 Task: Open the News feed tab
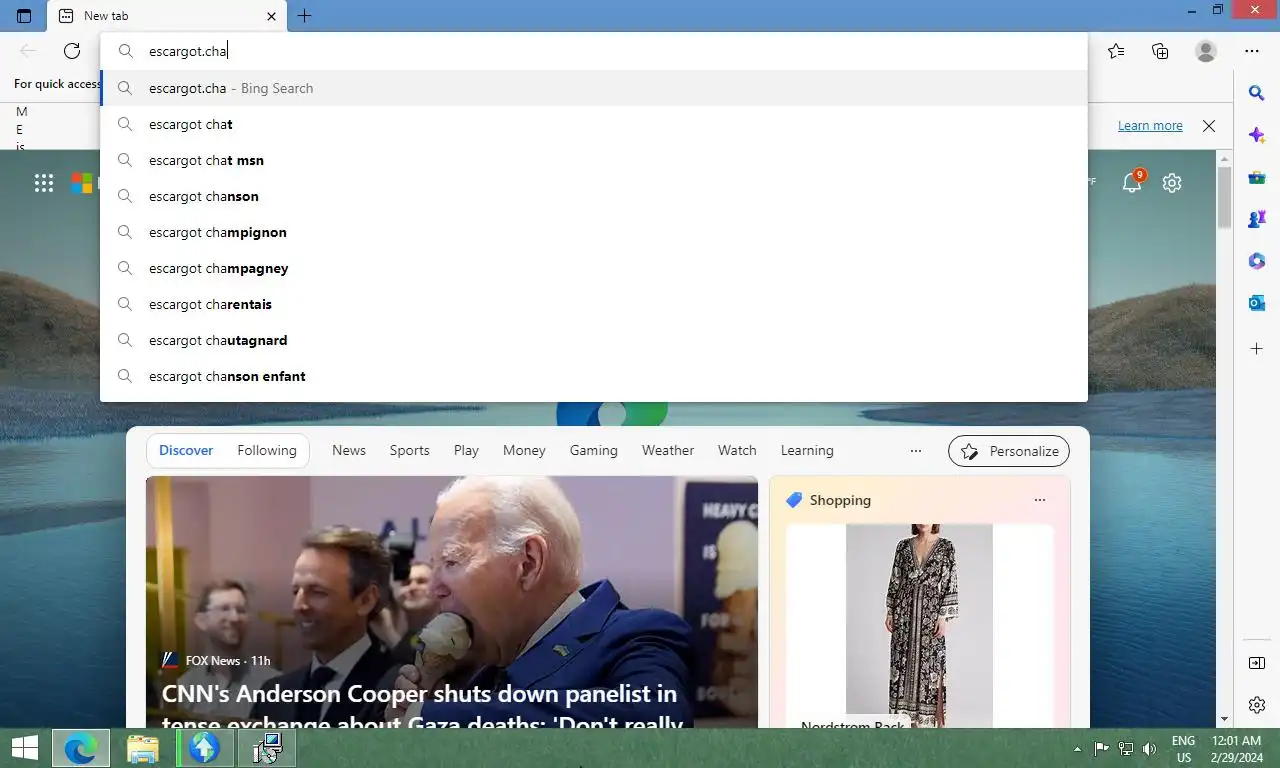tap(349, 451)
